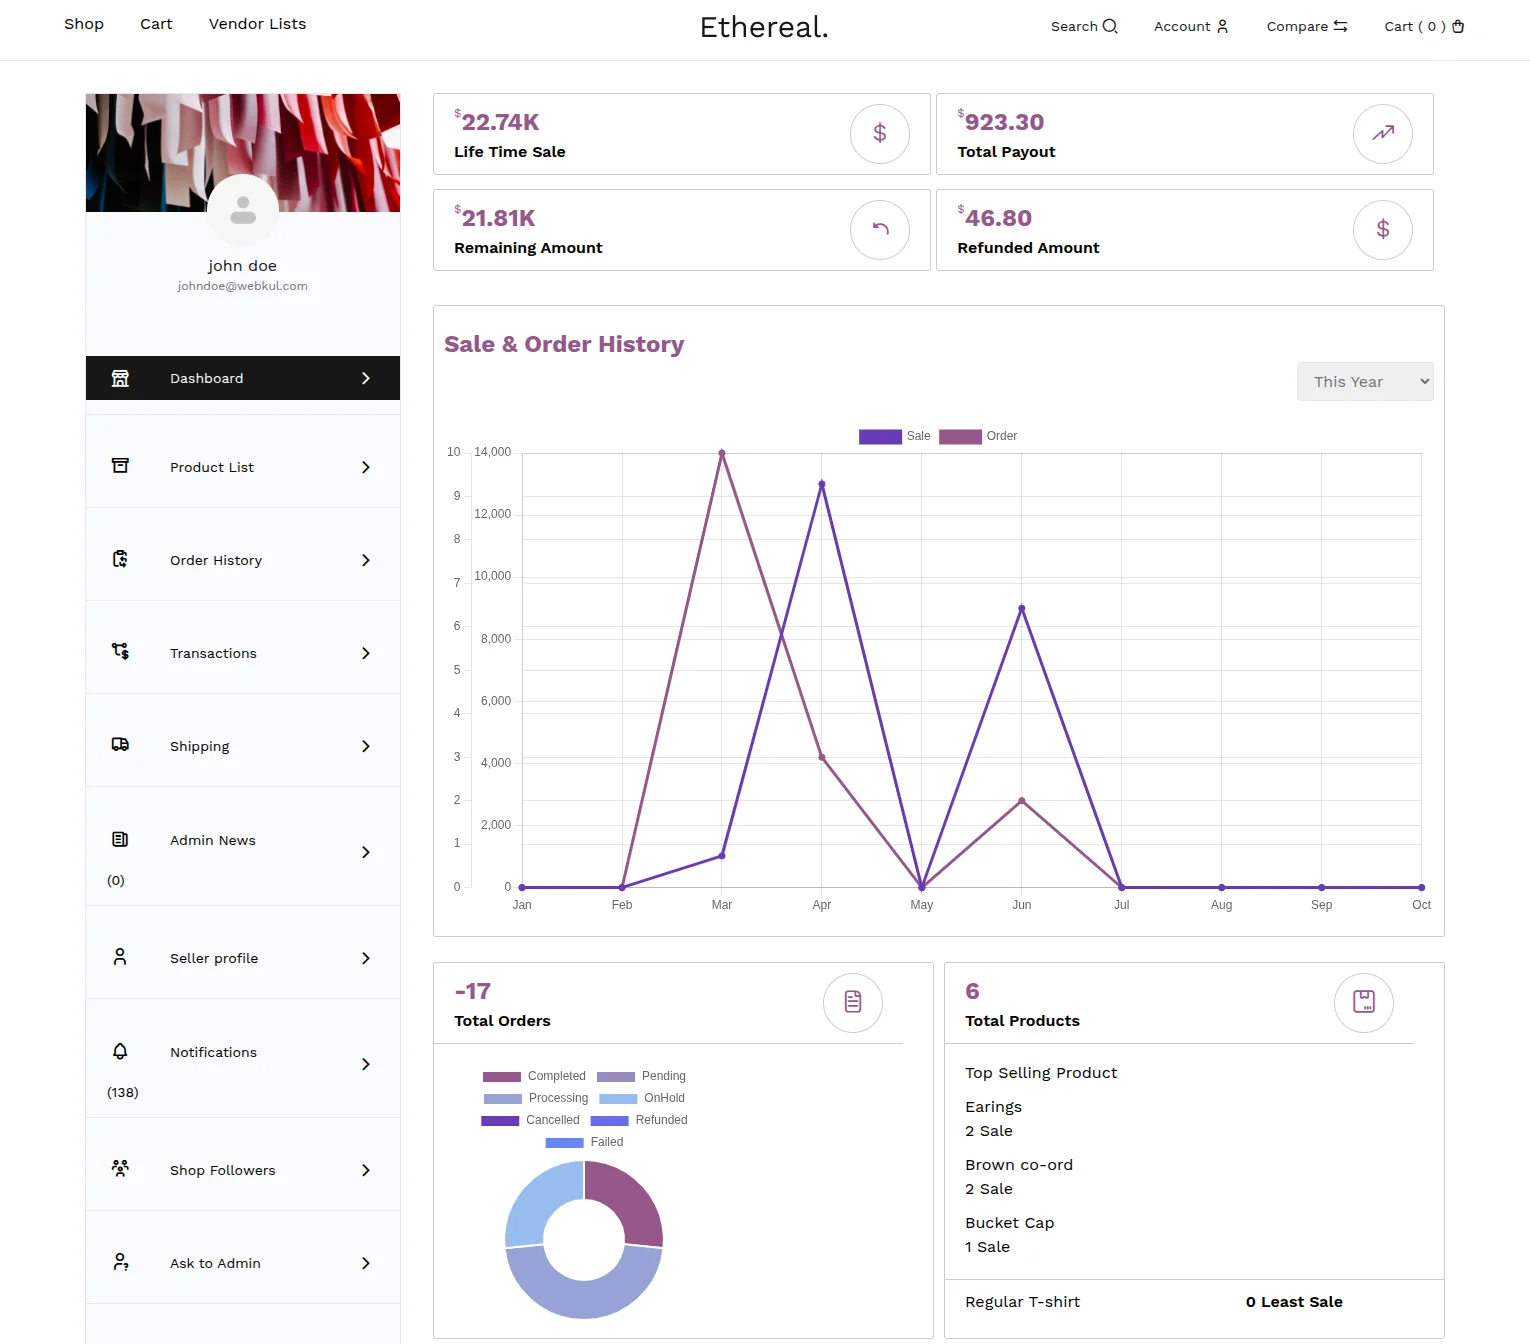The width and height of the screenshot is (1530, 1344).
Task: Select Vendor Lists in the top navigation
Action: [257, 23]
